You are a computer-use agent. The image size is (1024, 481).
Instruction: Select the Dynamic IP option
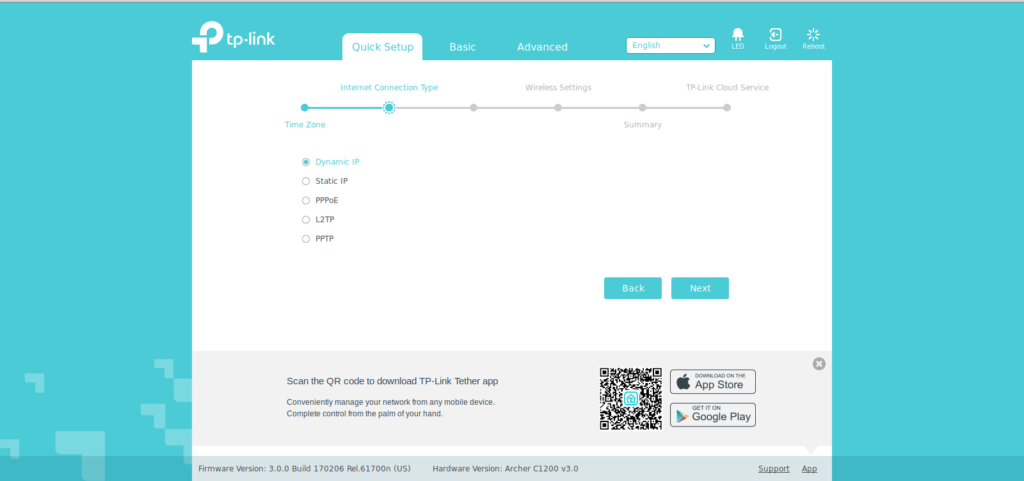coord(306,161)
